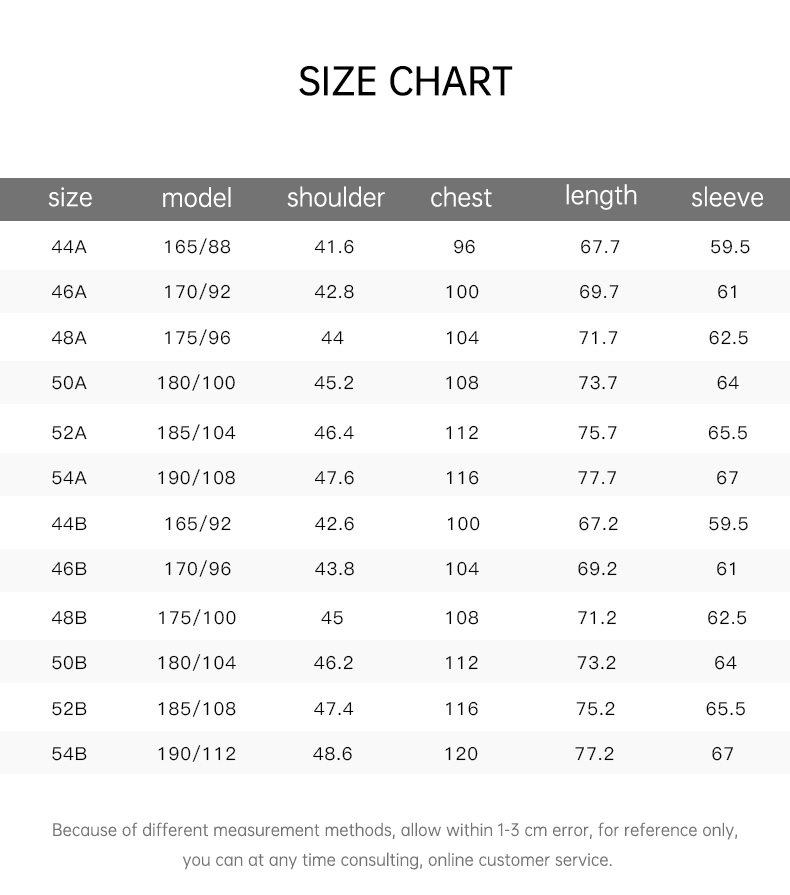Viewport: 790px width, 895px height.
Task: Select the 44A size row label
Action: pyautogui.click(x=69, y=247)
